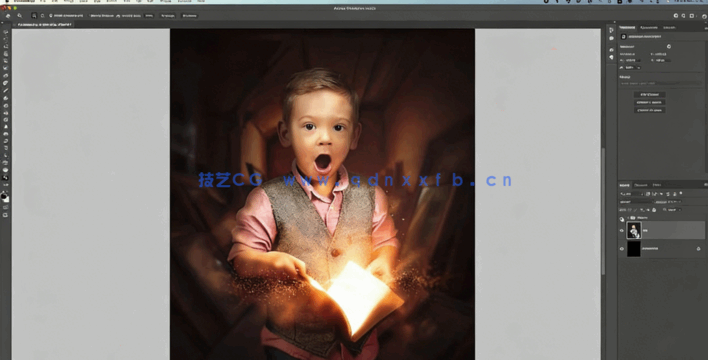The height and width of the screenshot is (360, 708).
Task: Select the Horizontal Type tool
Action: [x=5, y=148]
